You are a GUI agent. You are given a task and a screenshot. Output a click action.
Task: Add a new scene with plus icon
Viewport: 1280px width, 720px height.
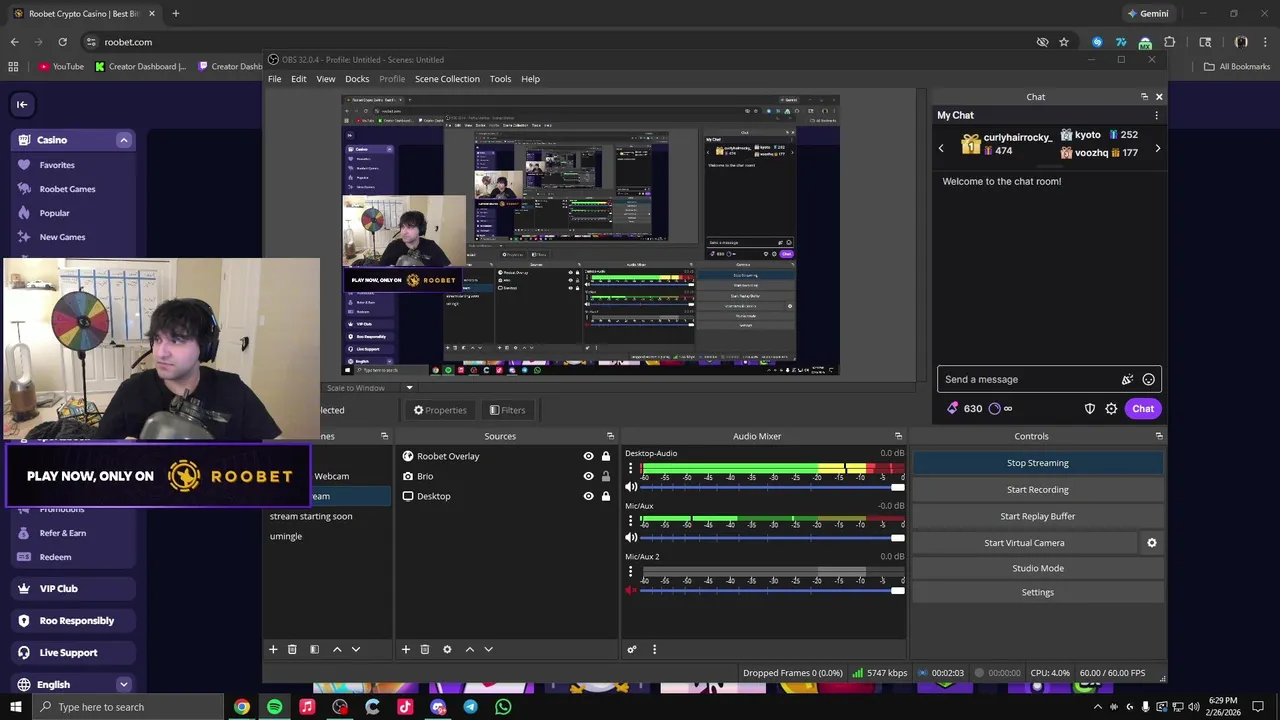pos(273,649)
